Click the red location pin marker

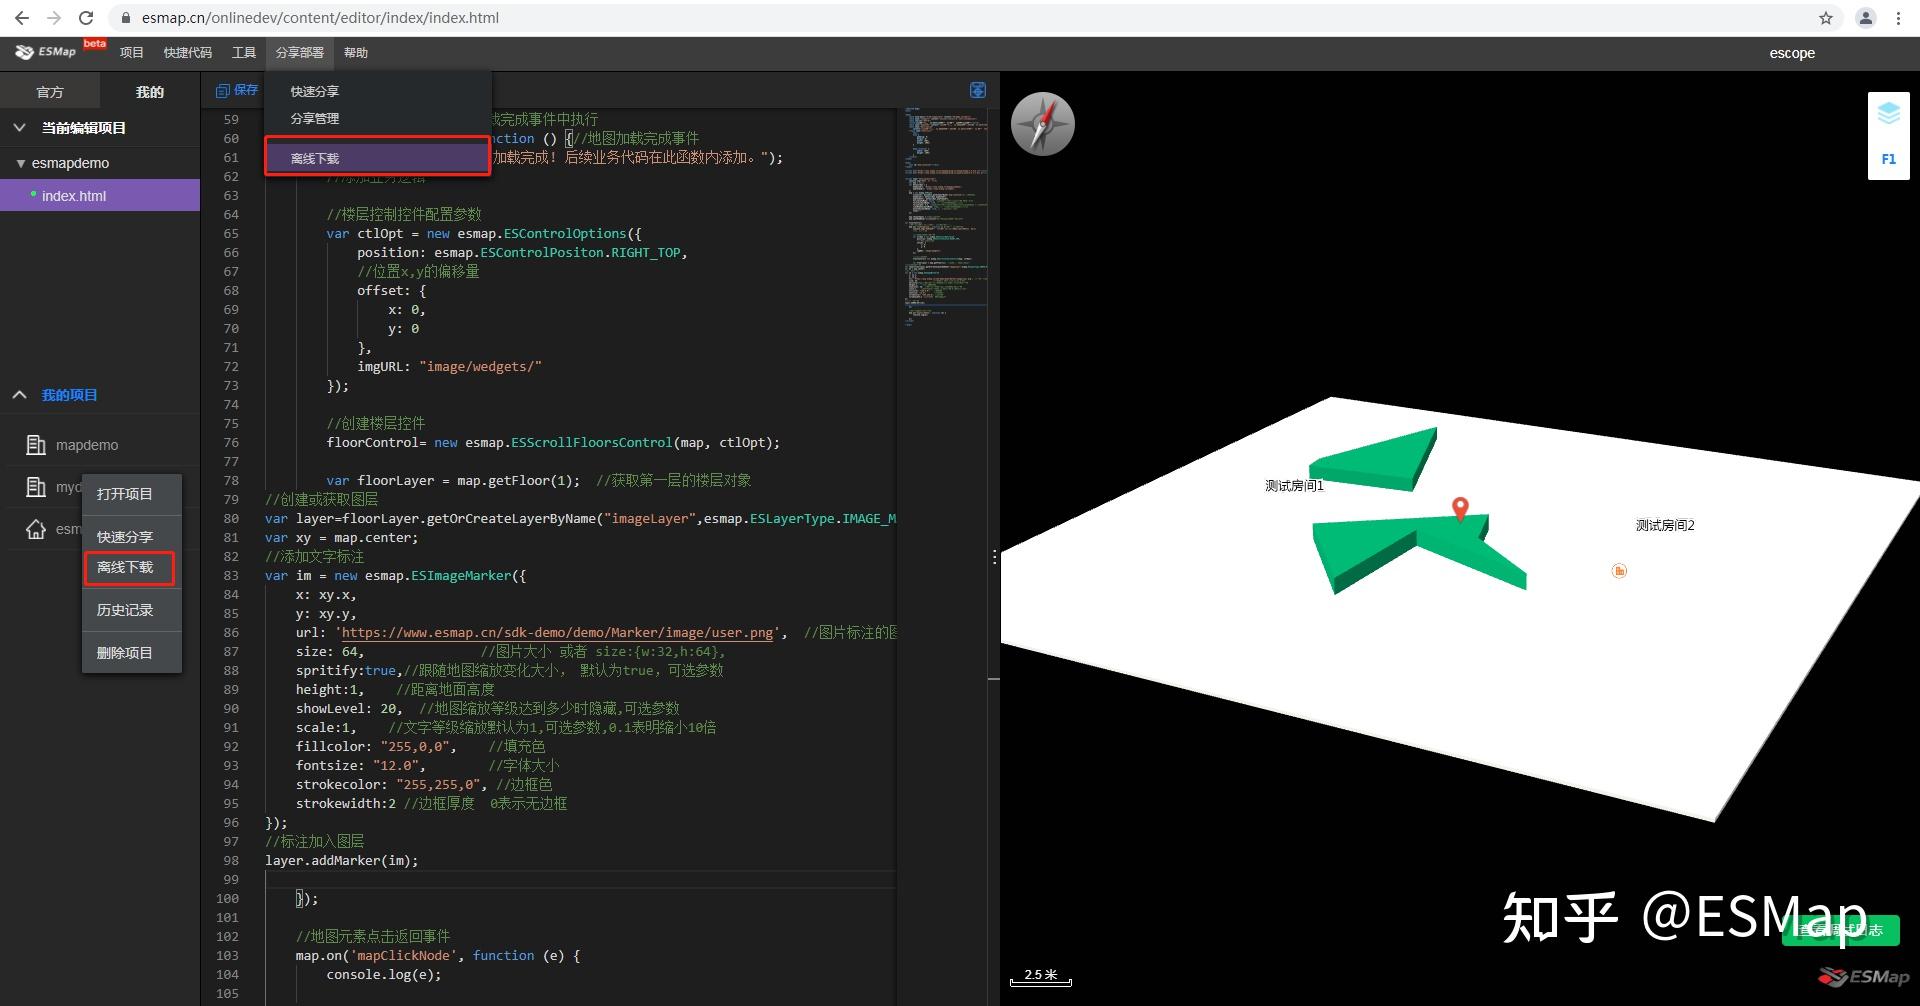pos(1460,509)
